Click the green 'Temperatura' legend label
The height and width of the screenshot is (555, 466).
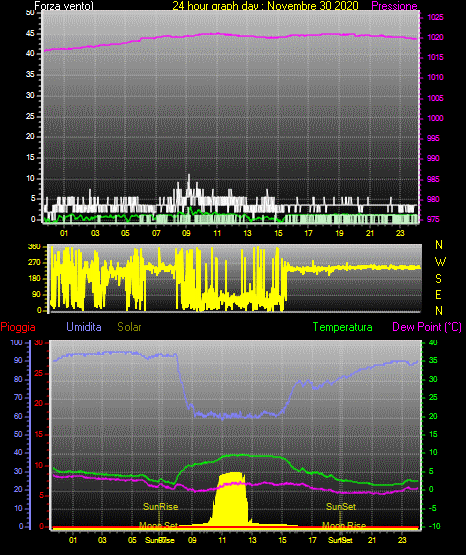pyautogui.click(x=342, y=327)
